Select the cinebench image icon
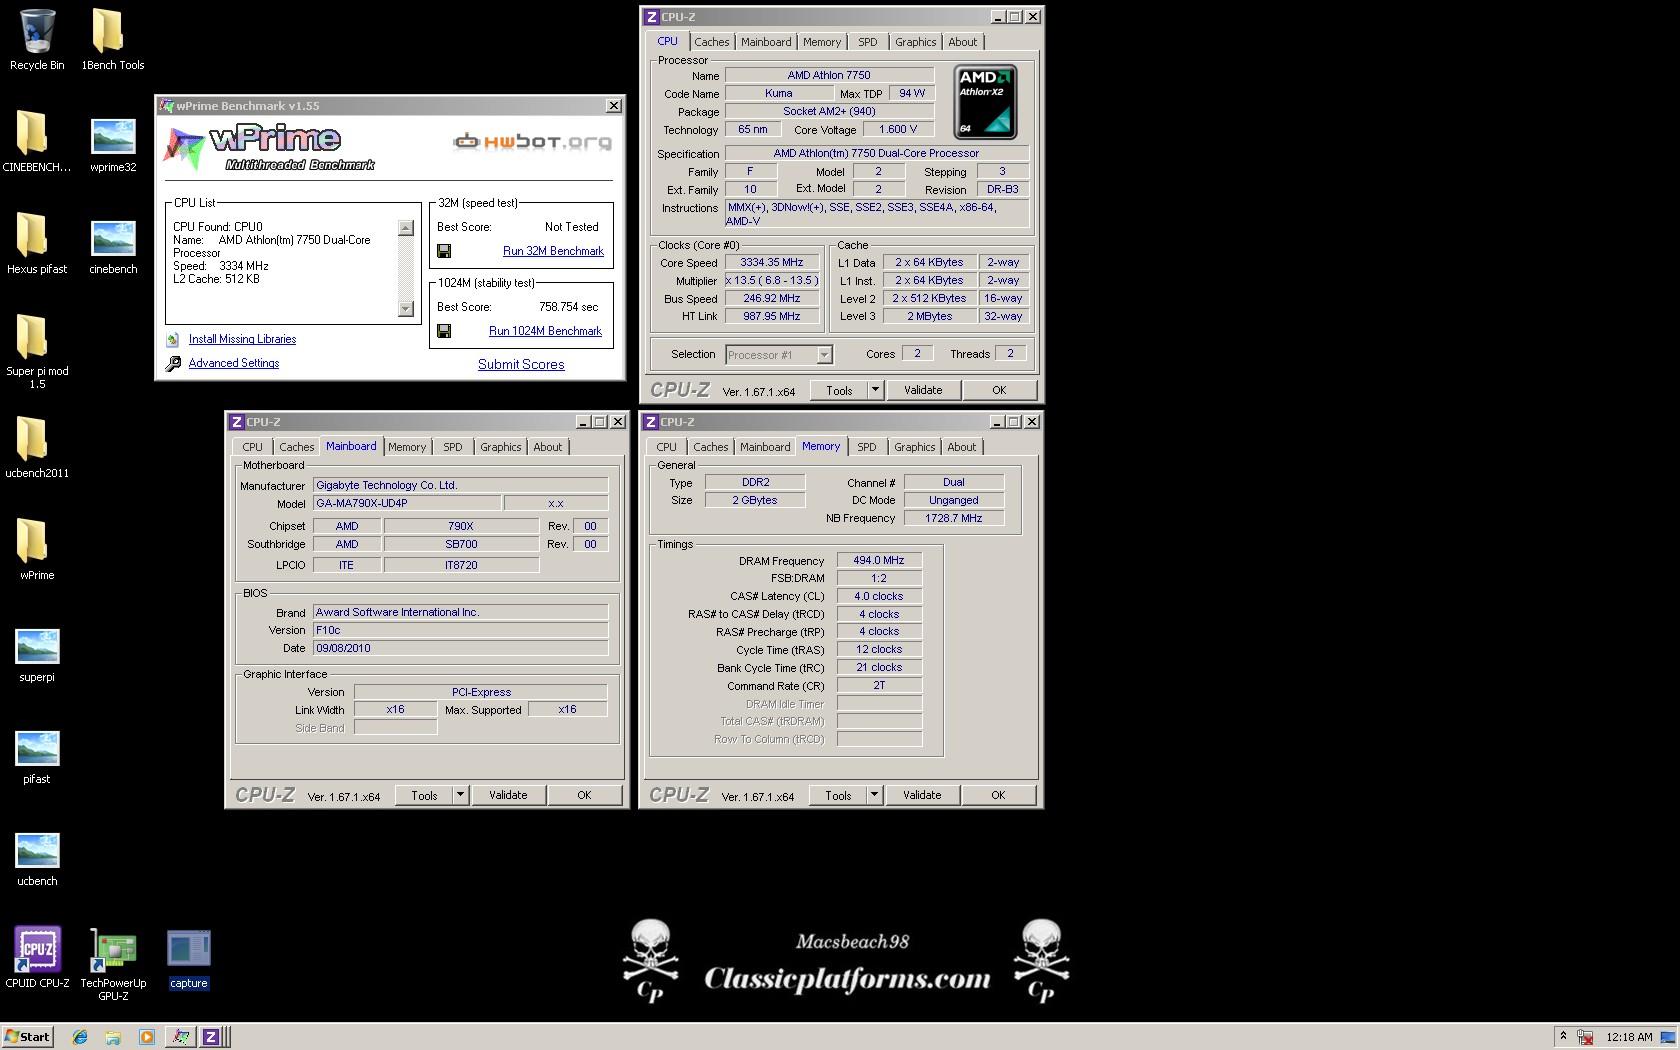The height and width of the screenshot is (1050, 1680). (113, 239)
